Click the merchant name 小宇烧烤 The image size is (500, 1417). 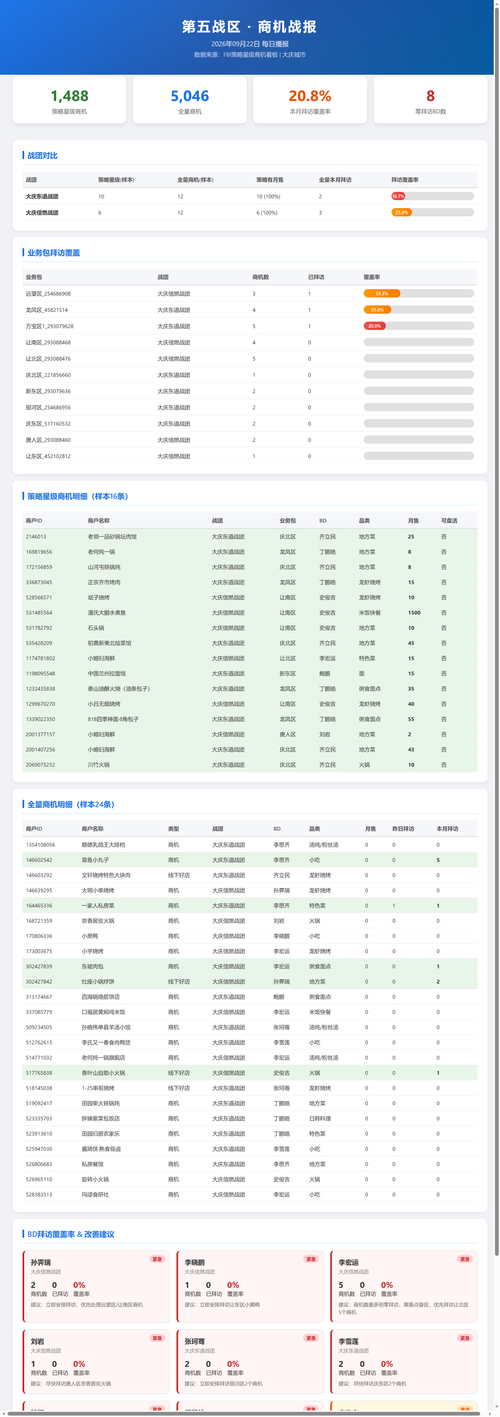[93, 951]
